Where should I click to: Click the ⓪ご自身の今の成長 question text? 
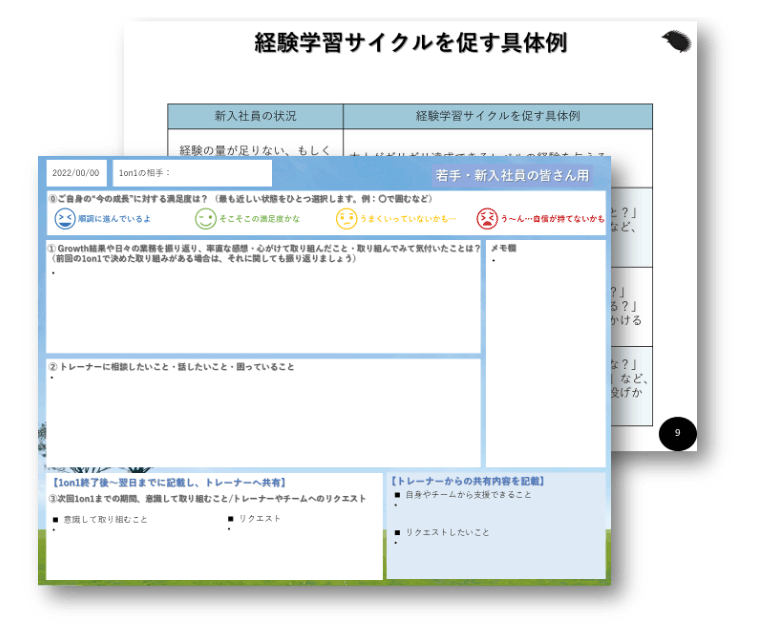pyautogui.click(x=241, y=199)
